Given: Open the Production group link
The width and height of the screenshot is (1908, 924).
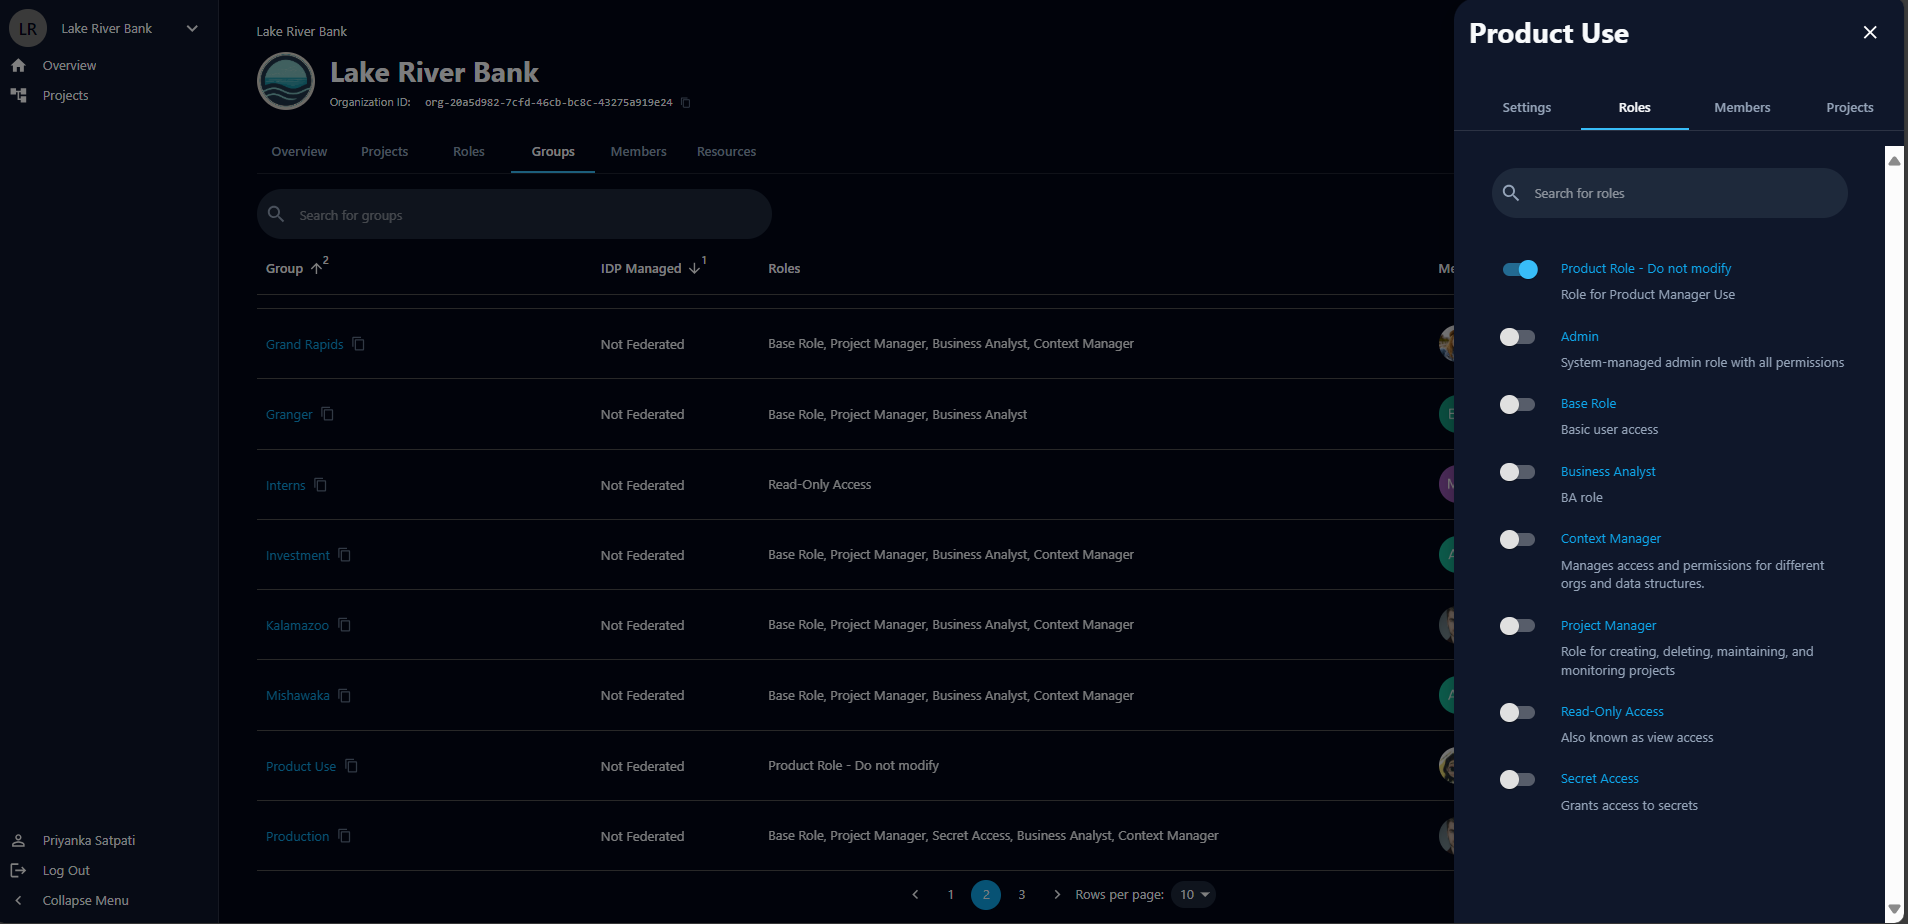Looking at the screenshot, I should (297, 836).
